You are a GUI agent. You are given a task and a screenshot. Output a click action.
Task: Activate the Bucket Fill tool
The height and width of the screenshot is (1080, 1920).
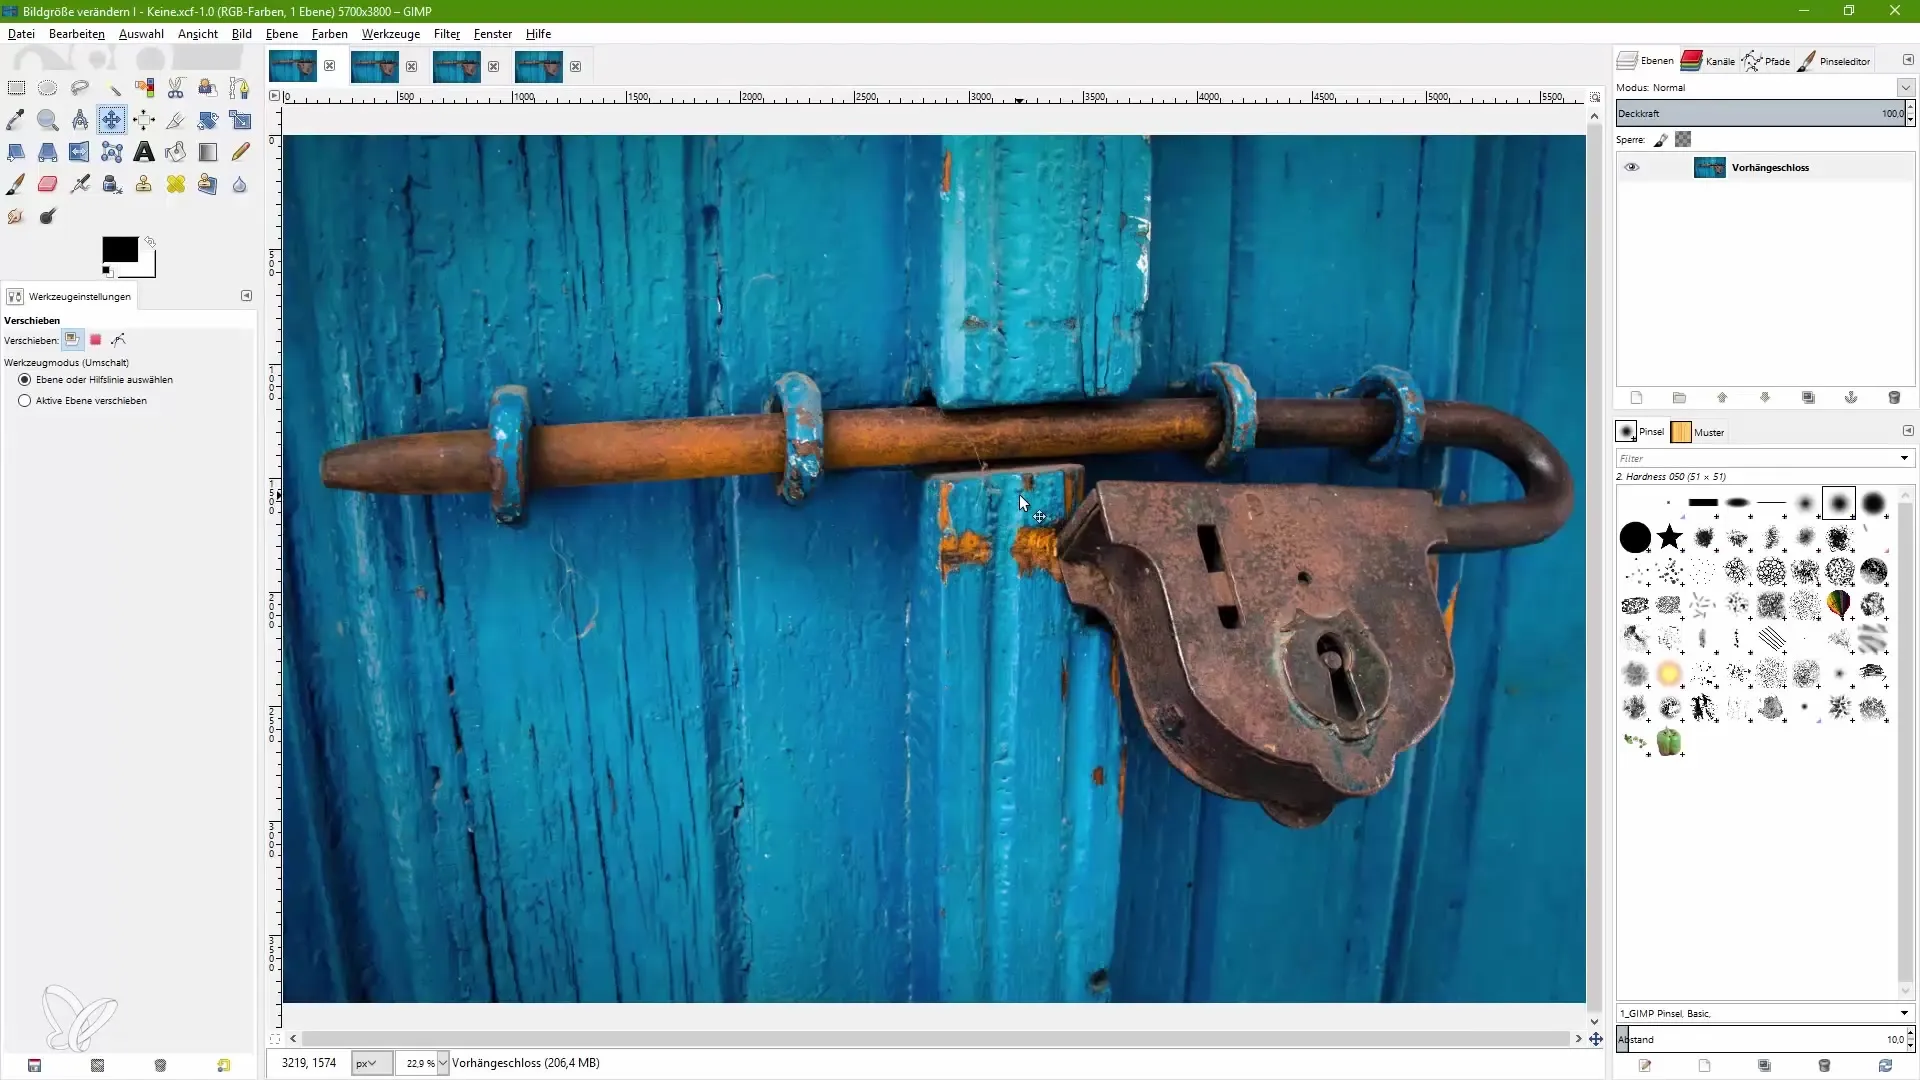[x=176, y=152]
